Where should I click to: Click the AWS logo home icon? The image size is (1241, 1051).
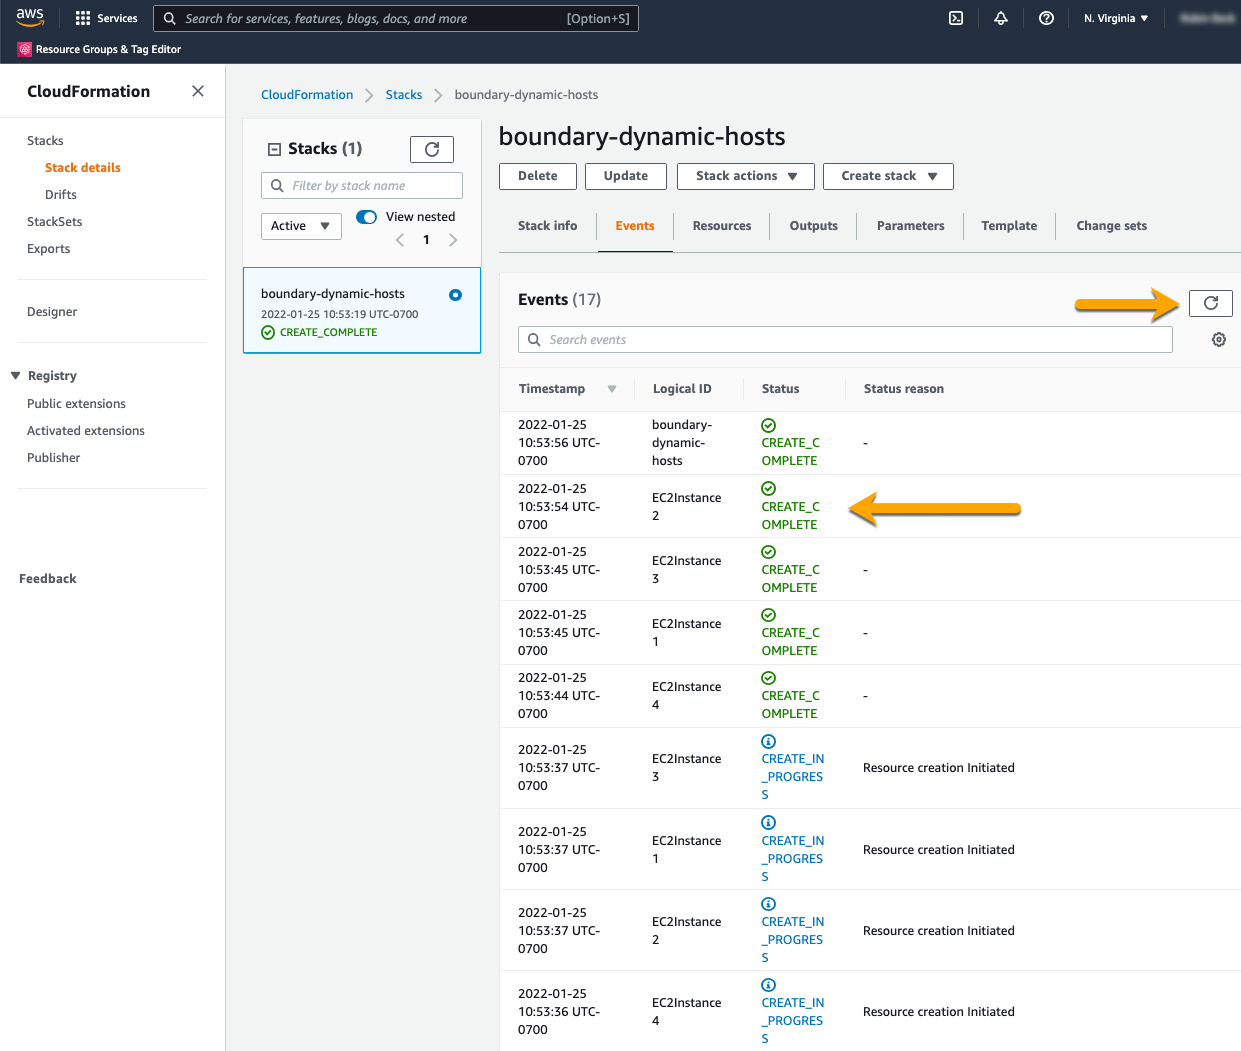[x=30, y=18]
